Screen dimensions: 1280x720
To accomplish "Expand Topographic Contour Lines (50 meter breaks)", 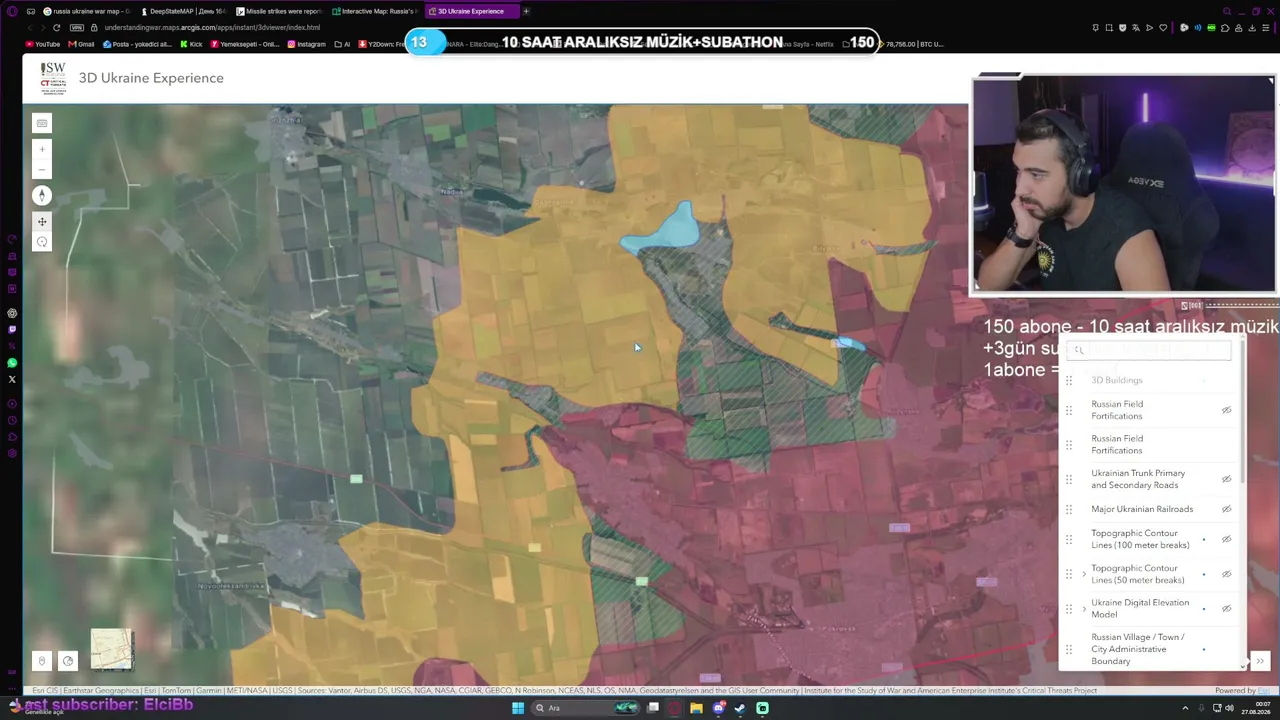I will 1083,574.
